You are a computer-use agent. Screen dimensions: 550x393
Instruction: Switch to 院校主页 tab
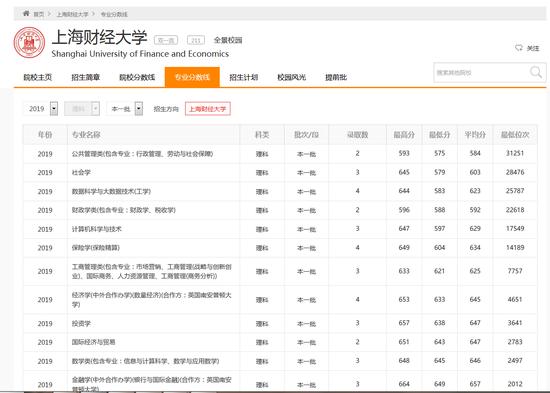pos(38,77)
